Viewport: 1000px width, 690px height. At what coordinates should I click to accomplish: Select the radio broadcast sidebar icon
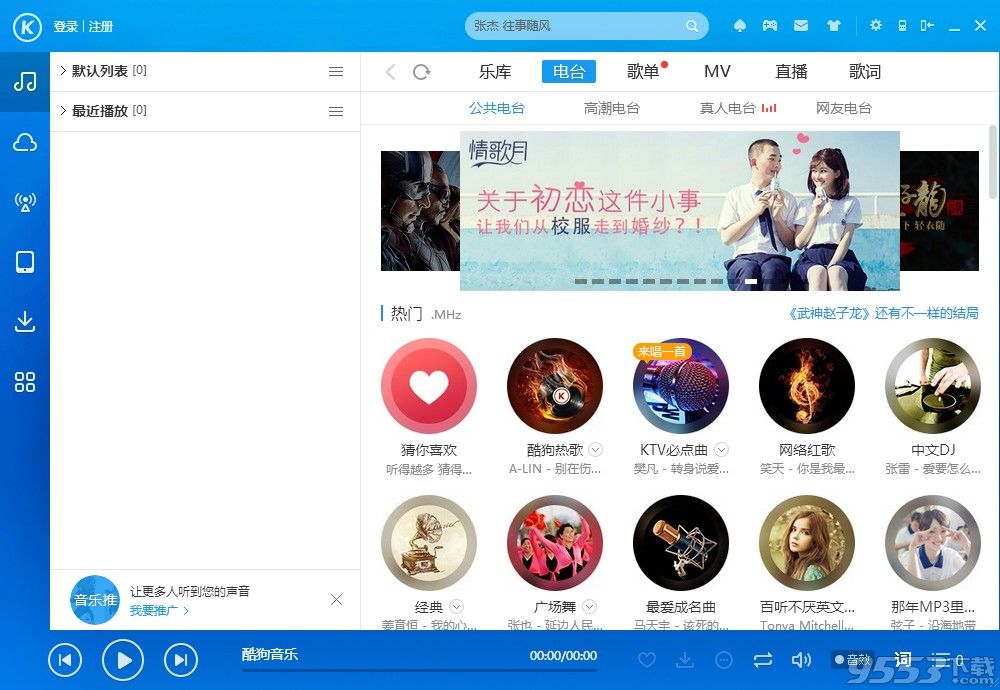(25, 202)
